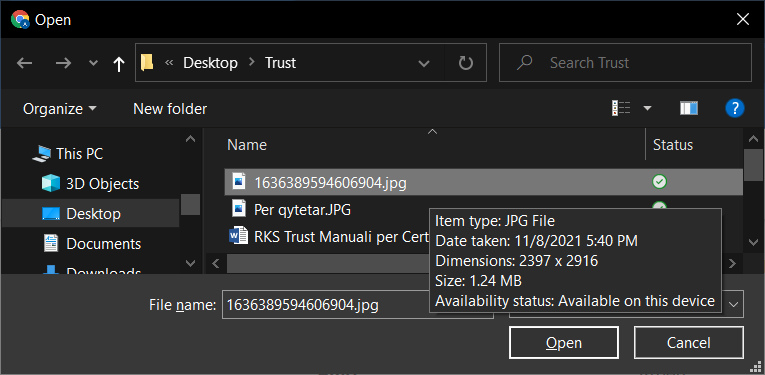The image size is (765, 375).
Task: Click navigation pane scroll down arrow
Action: (191, 263)
